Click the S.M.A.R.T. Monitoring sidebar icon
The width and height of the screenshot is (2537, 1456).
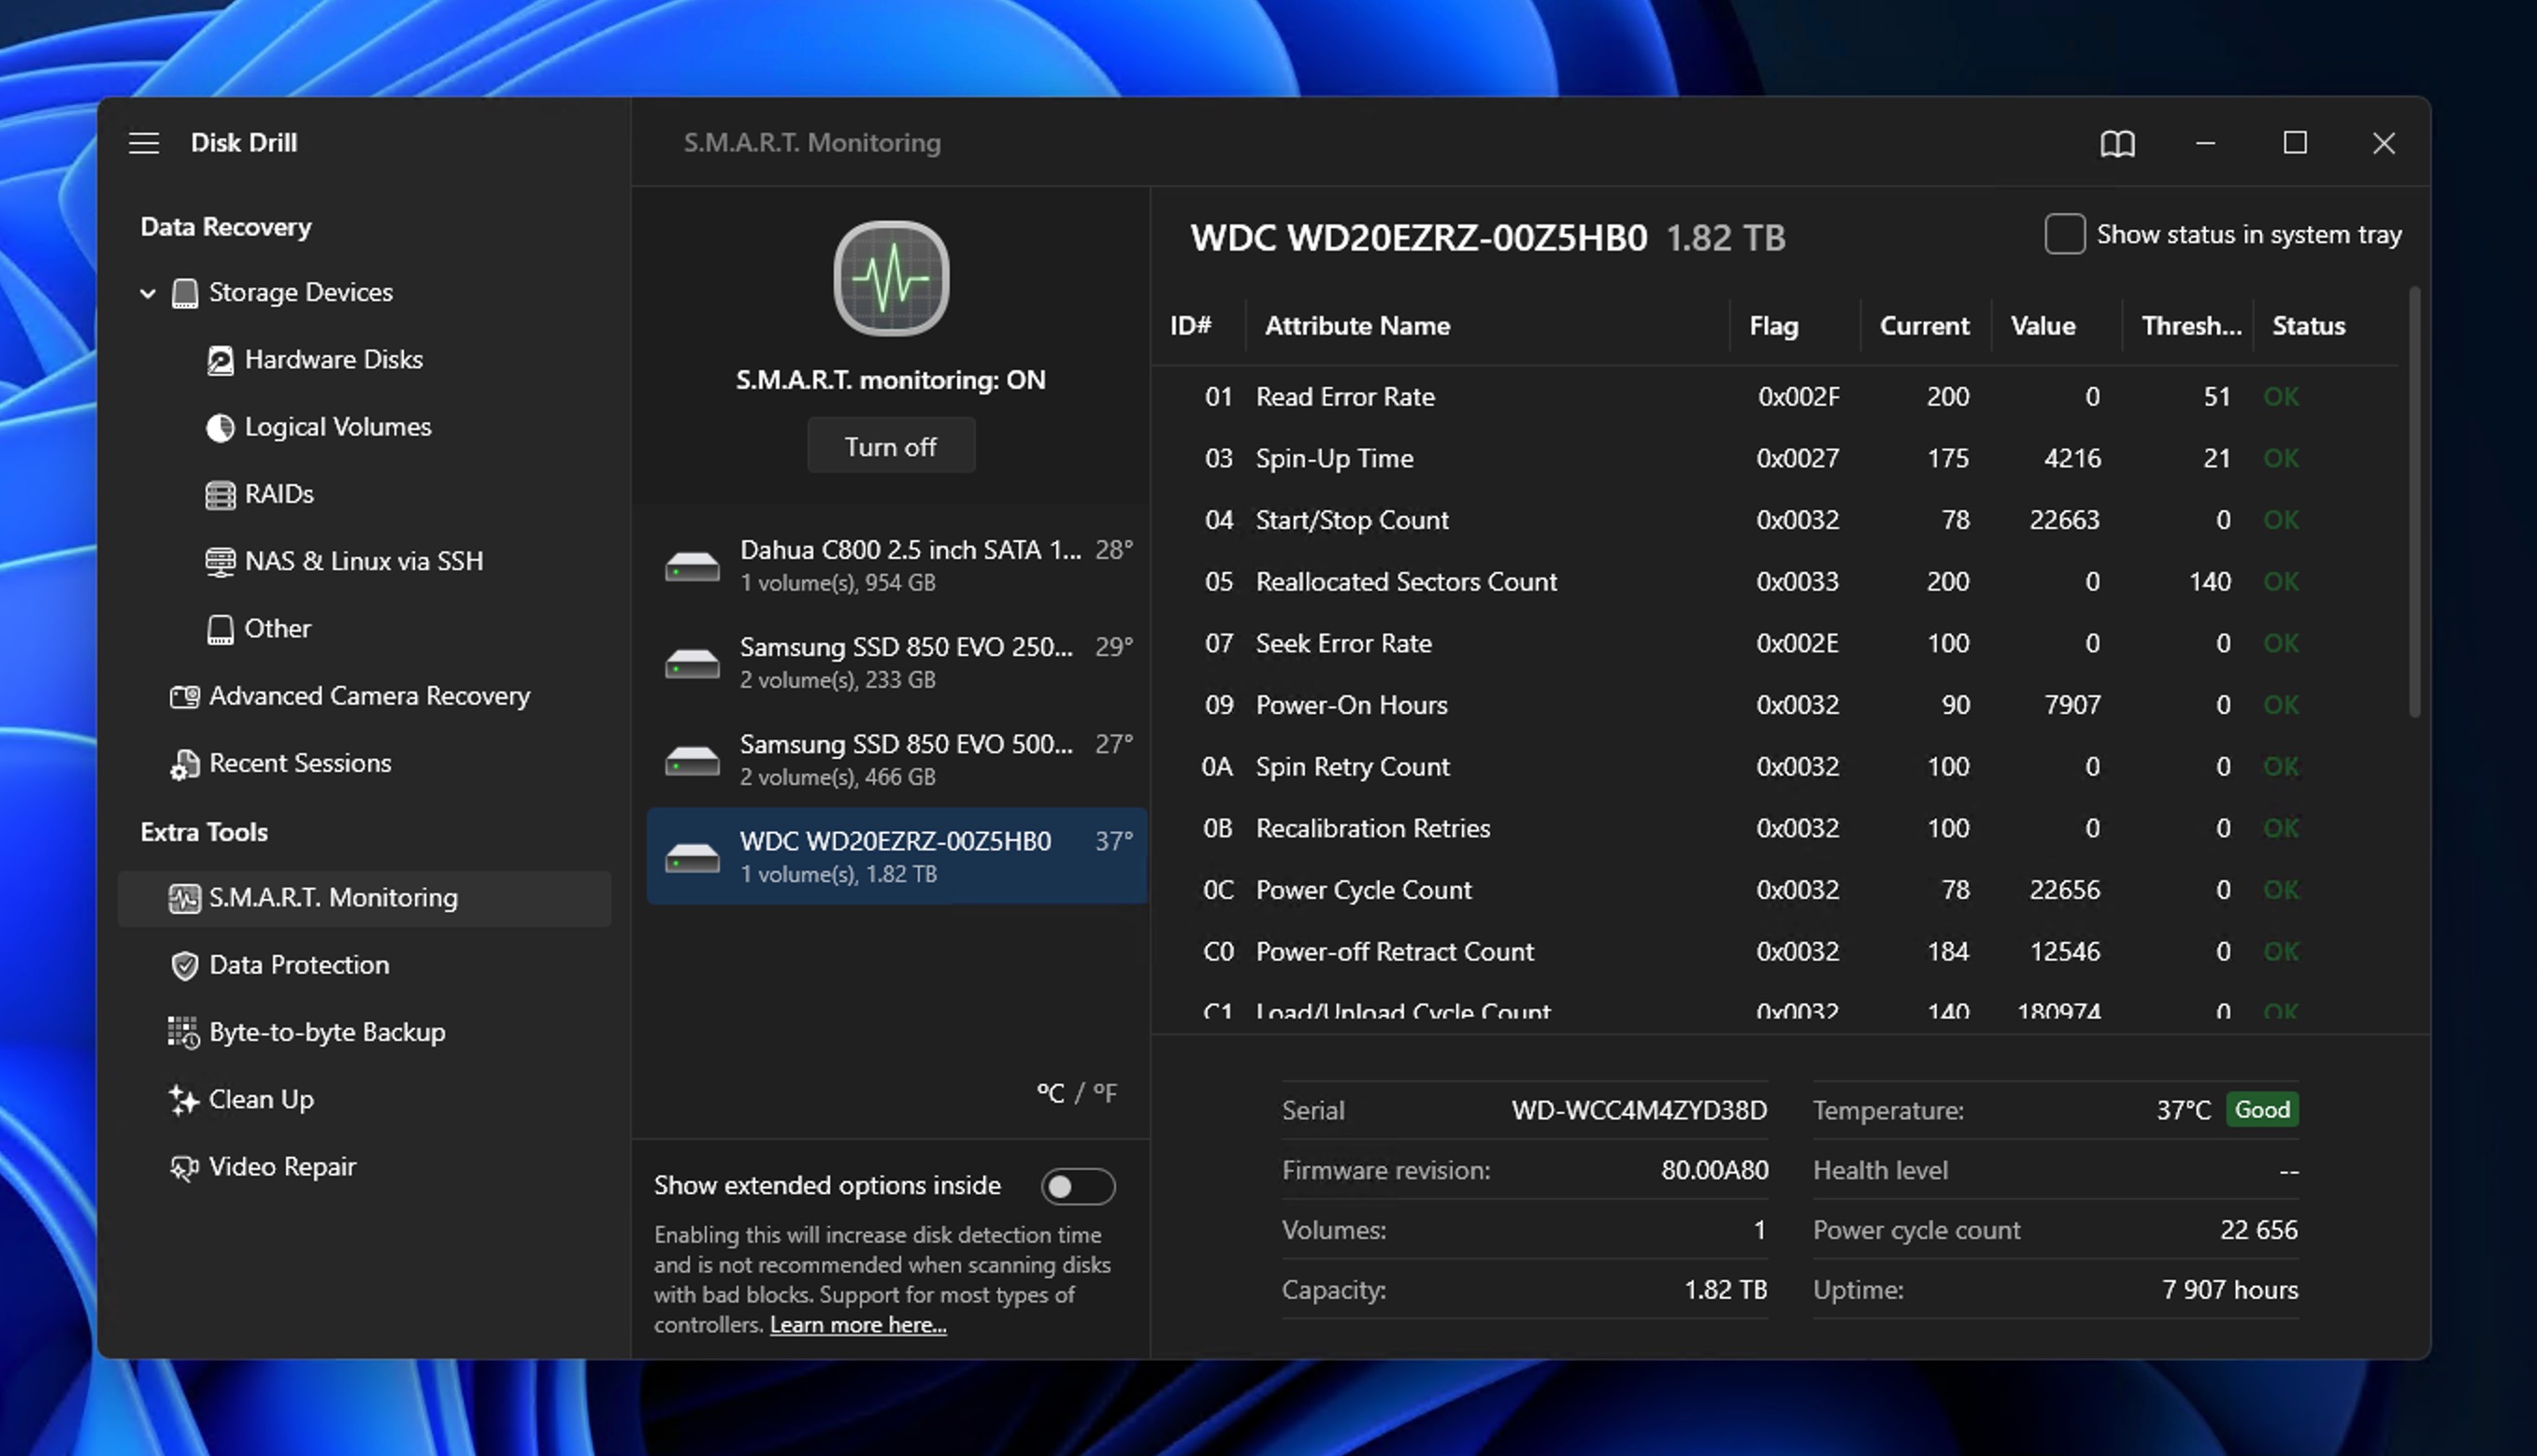point(185,898)
